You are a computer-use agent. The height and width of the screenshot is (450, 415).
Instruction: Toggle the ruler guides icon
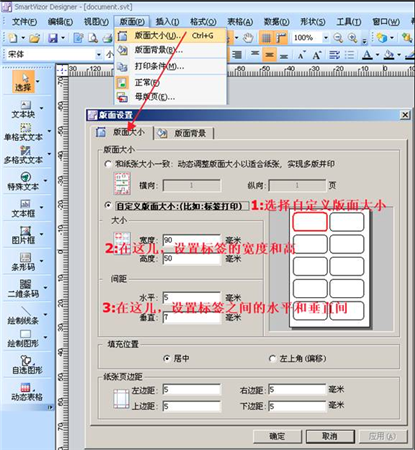[281, 38]
